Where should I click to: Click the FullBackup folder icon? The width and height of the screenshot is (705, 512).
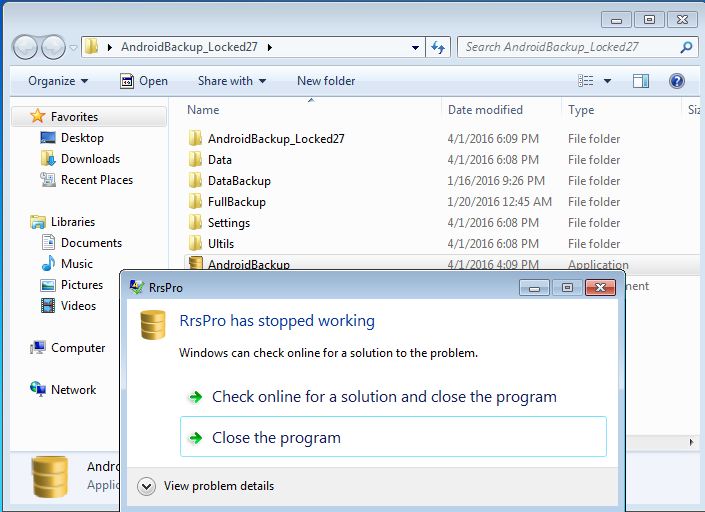pos(195,201)
